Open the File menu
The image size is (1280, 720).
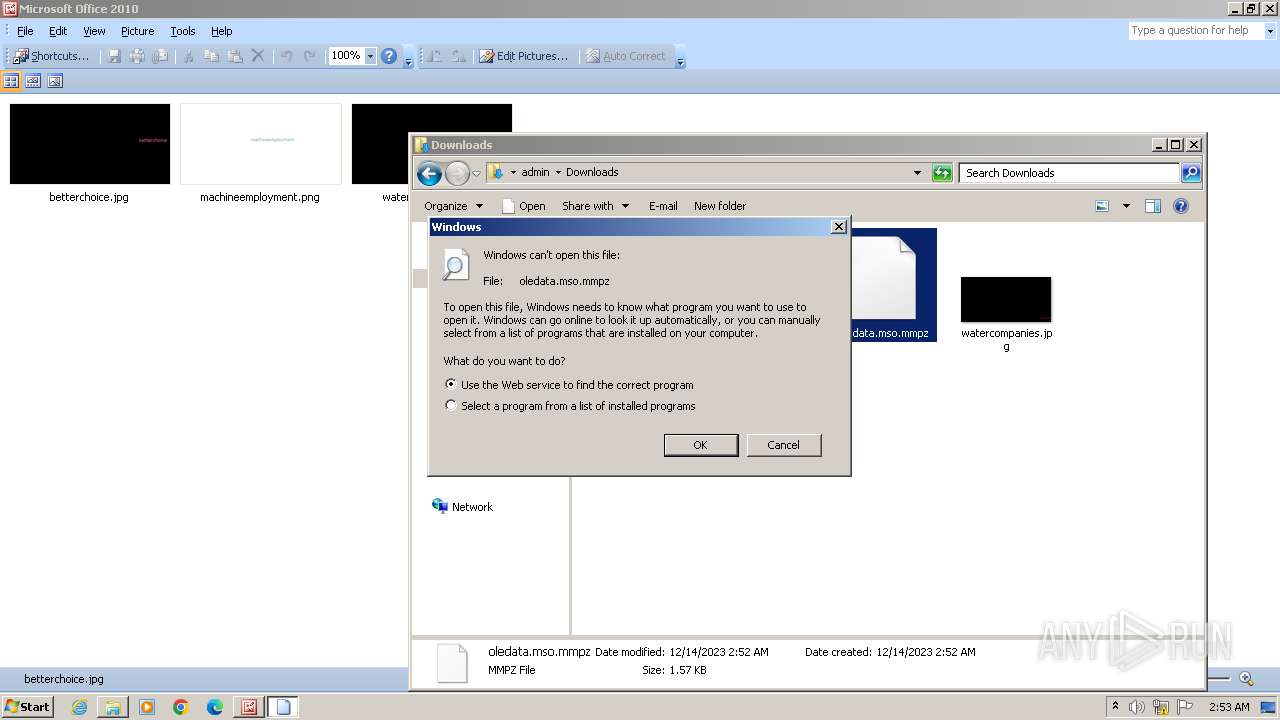(25, 31)
